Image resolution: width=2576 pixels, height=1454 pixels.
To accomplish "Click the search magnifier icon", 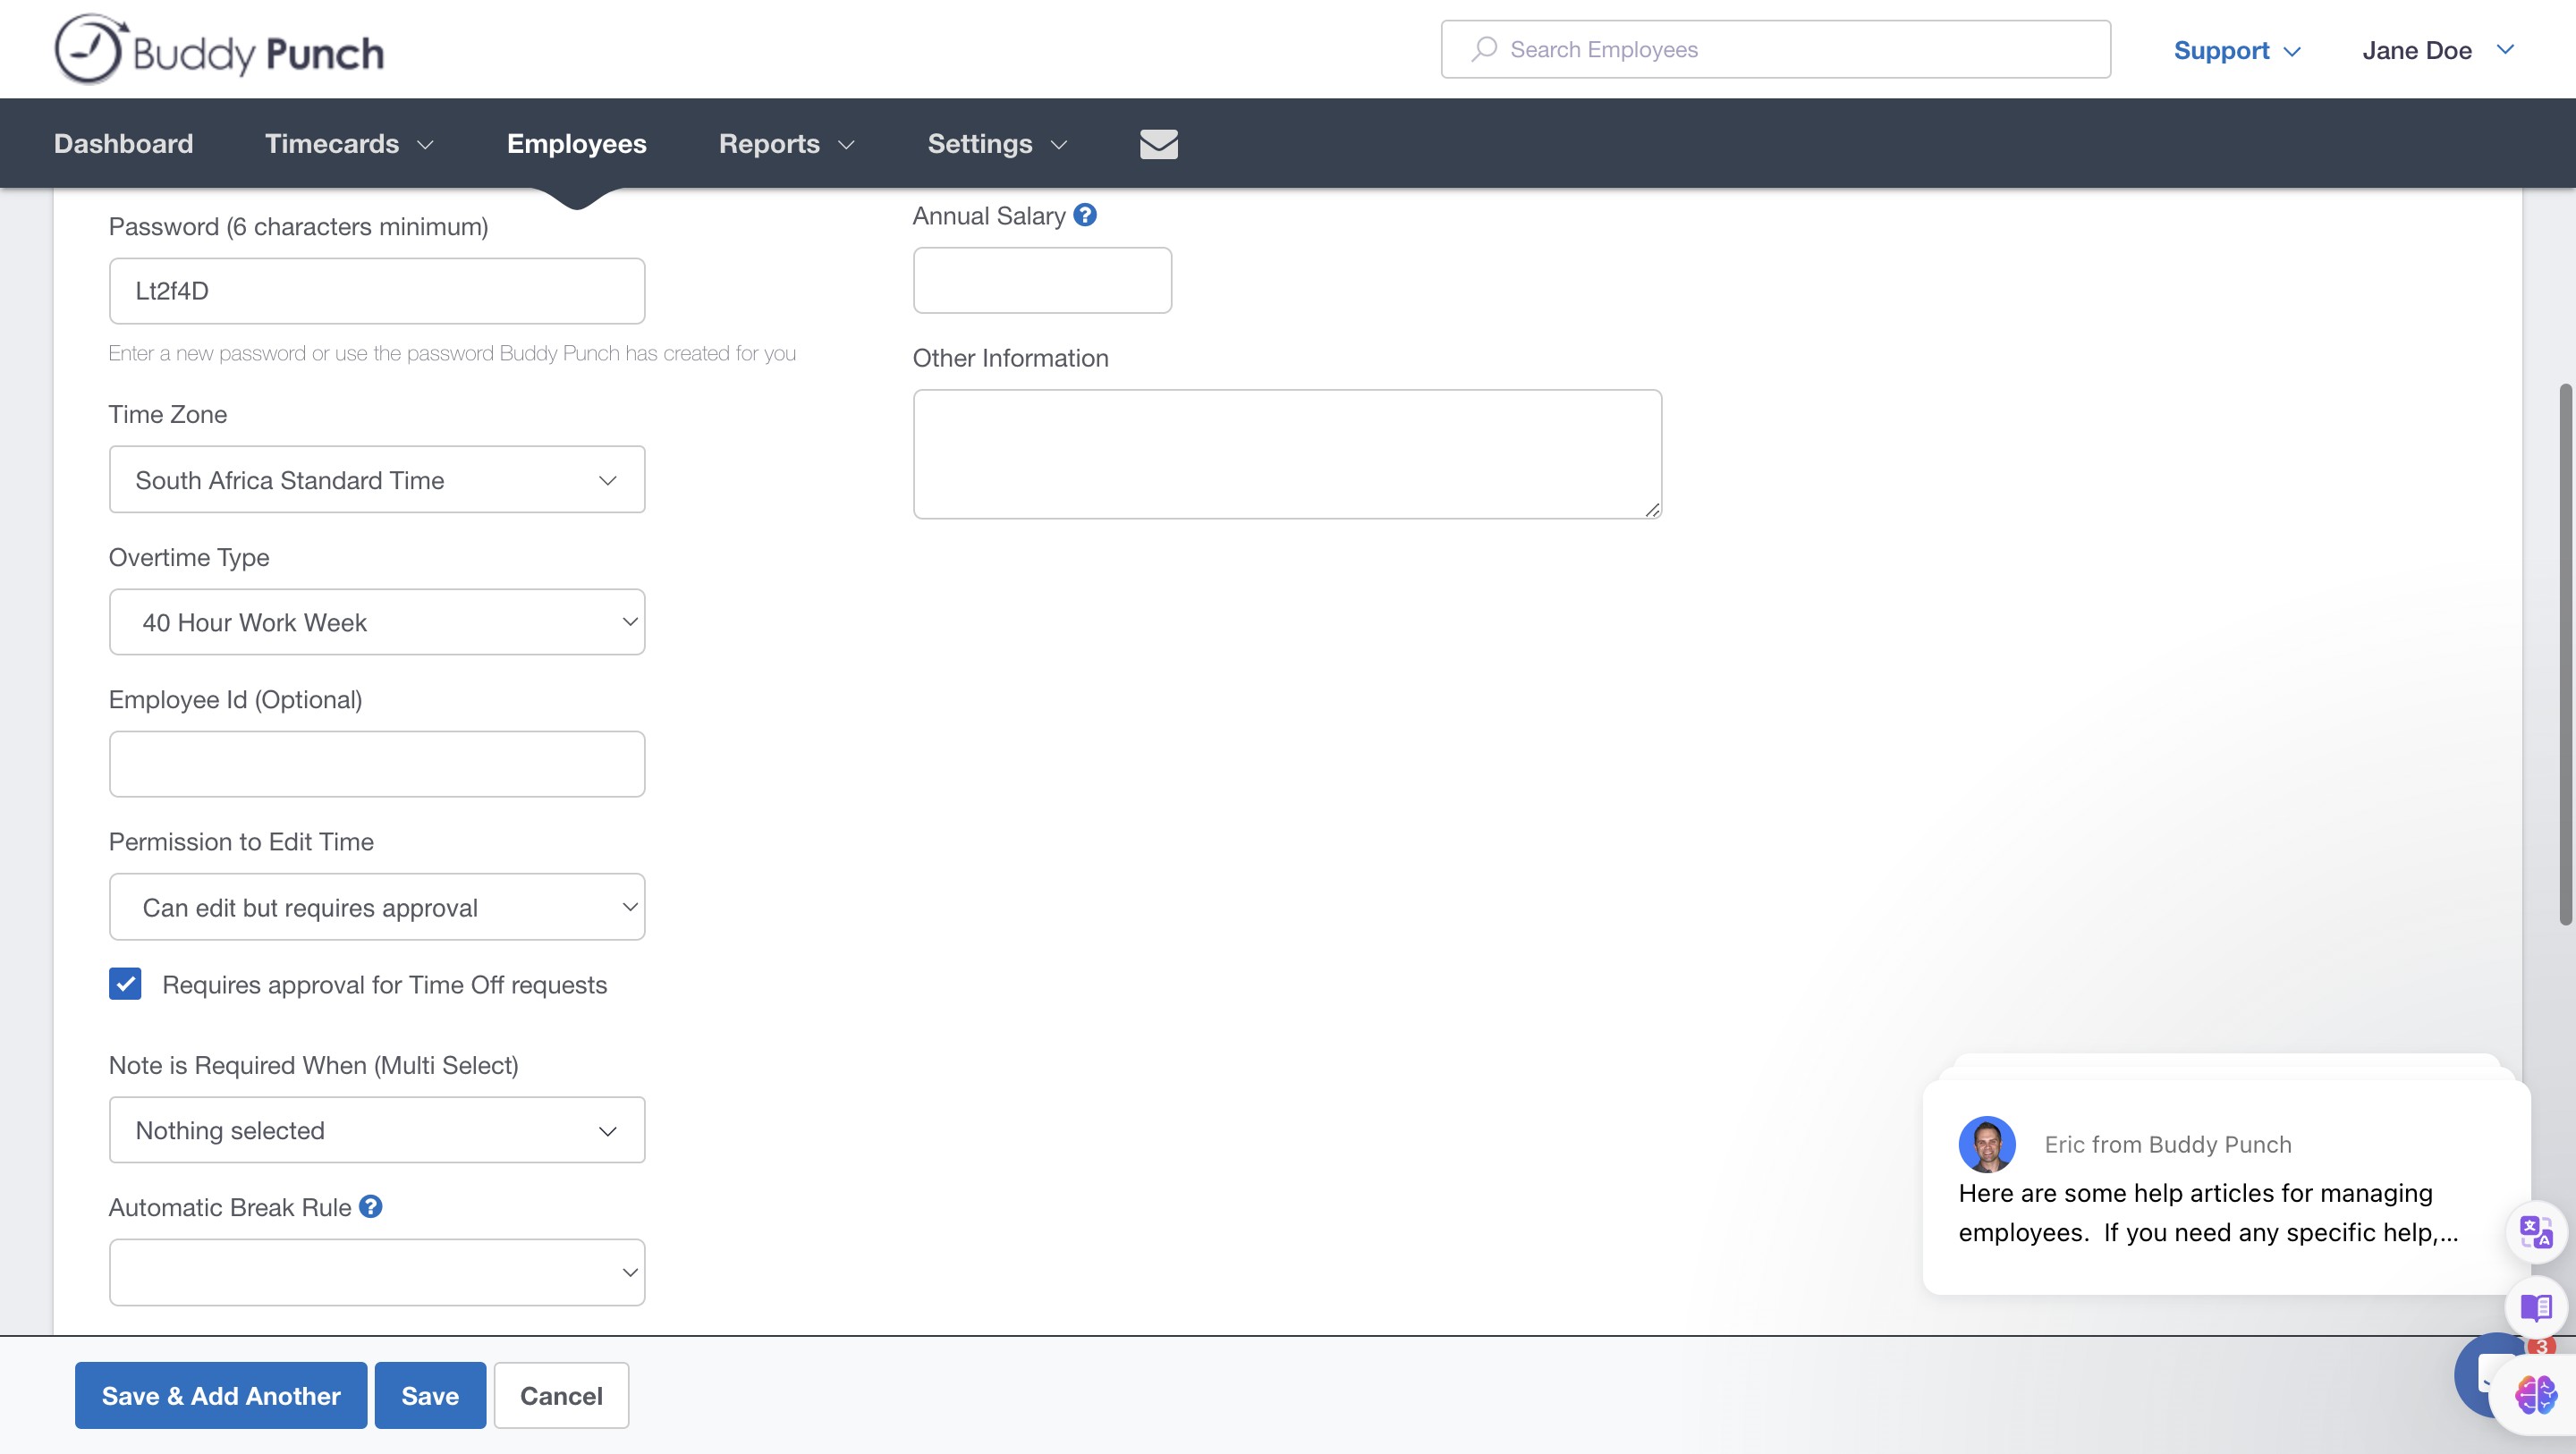I will (1484, 49).
